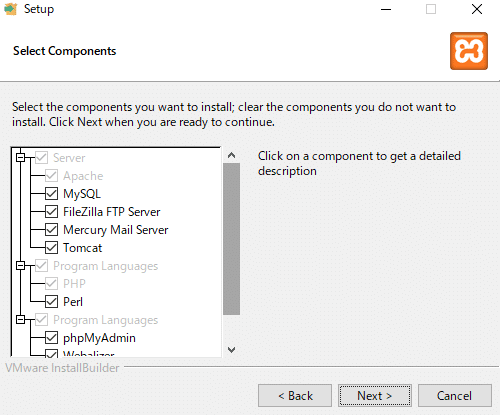Collapse the second Program Languages node above phpMyAdmin
Screen dimensions: 500x415
click(21, 320)
